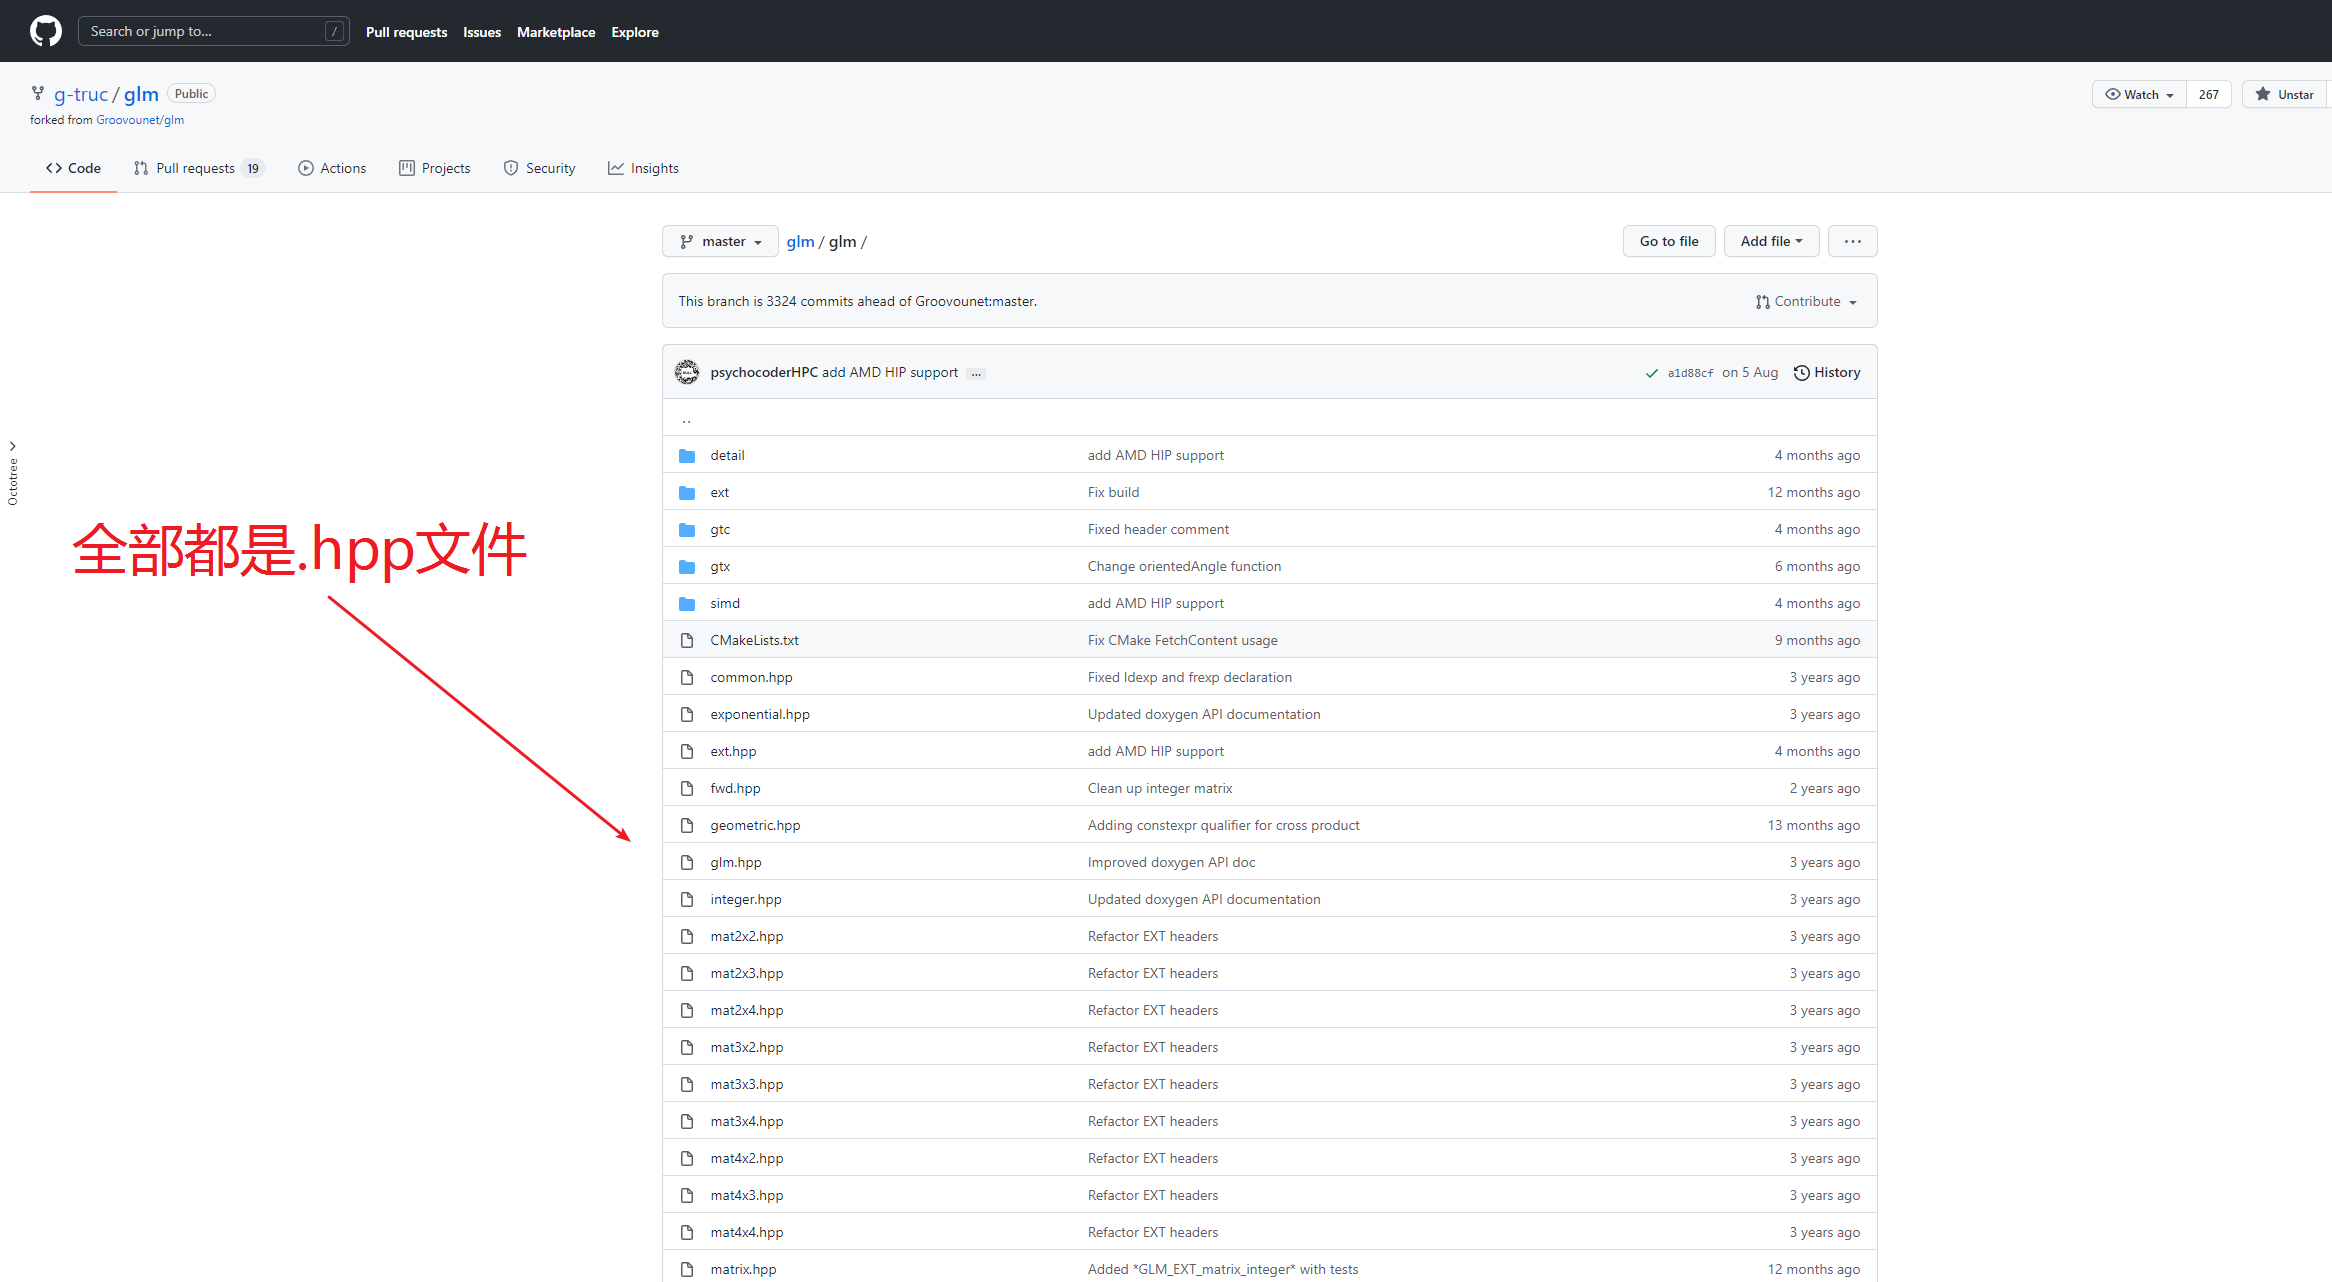Expand the commit message ellipsis
The height and width of the screenshot is (1282, 2332).
click(976, 373)
